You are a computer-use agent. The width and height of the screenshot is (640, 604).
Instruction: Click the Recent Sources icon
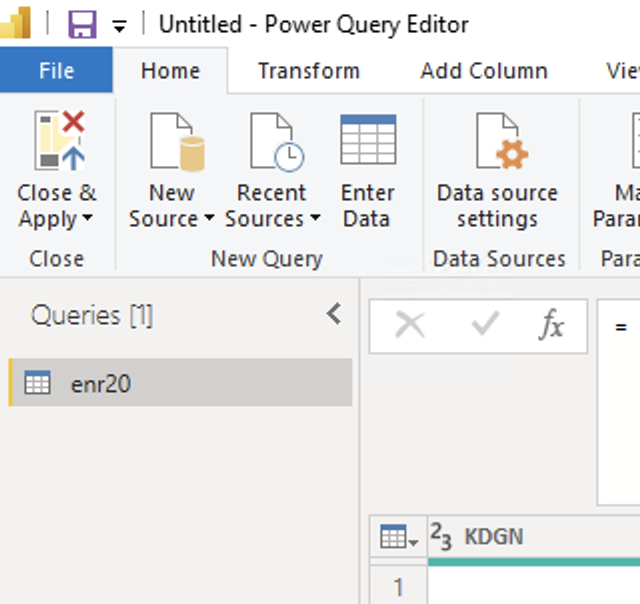[277, 141]
